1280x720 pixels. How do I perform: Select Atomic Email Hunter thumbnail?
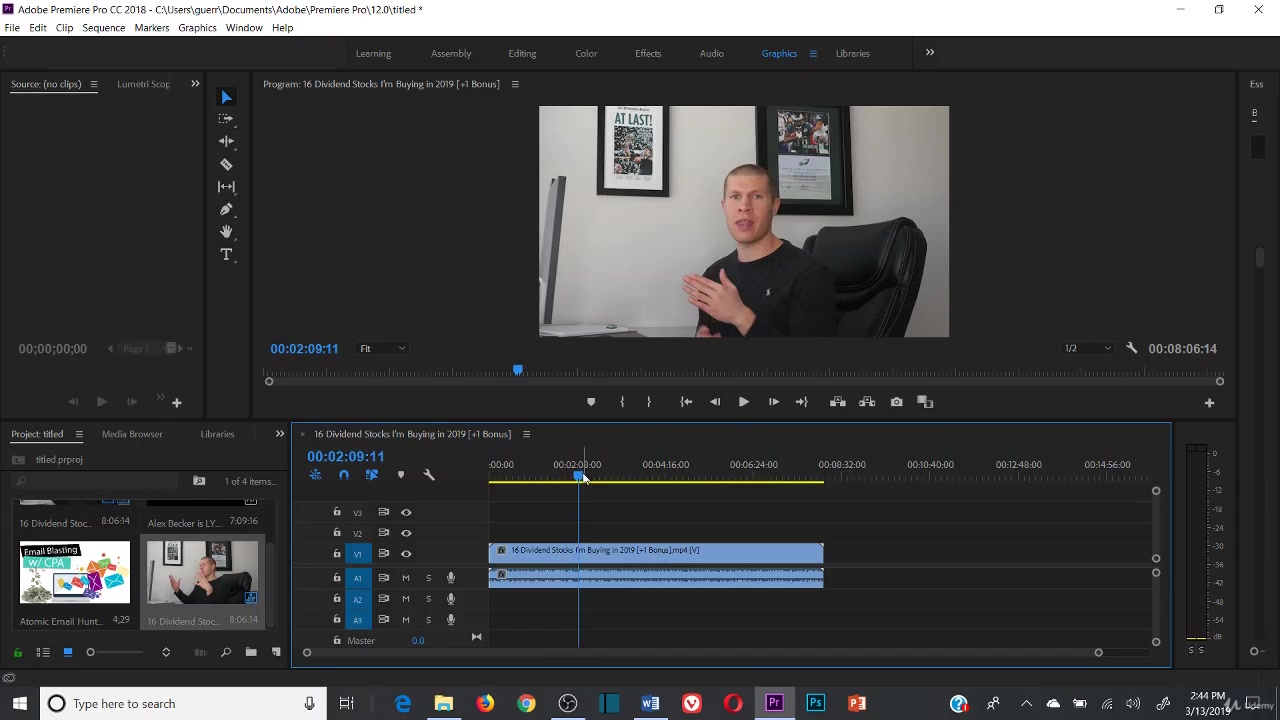(x=75, y=573)
